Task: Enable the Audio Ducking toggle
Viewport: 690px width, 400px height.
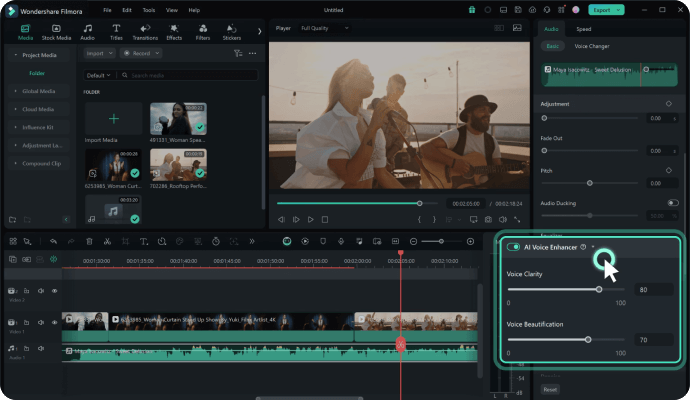Action: tap(672, 202)
